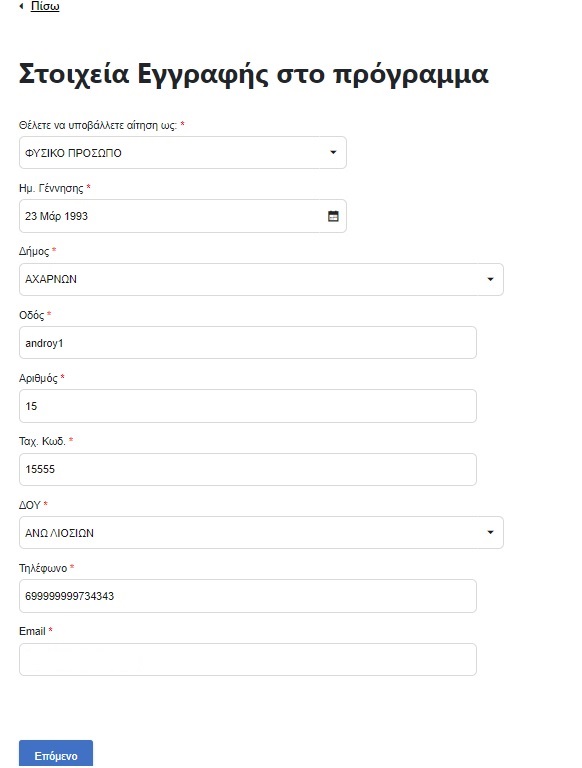This screenshot has width=582, height=768.
Task: Select the Αριθμός field containing 15
Action: point(248,406)
